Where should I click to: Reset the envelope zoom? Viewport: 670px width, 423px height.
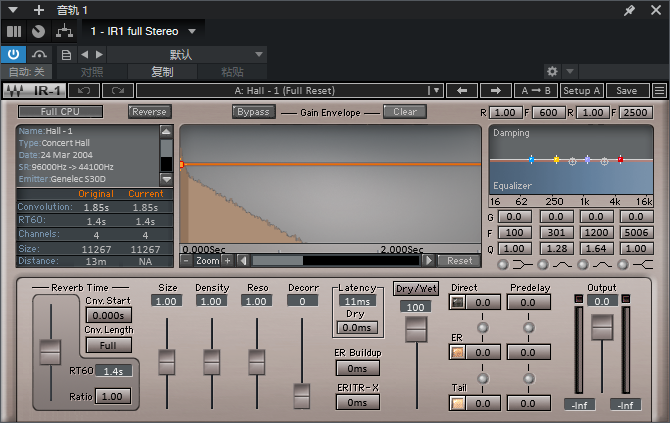(x=460, y=261)
